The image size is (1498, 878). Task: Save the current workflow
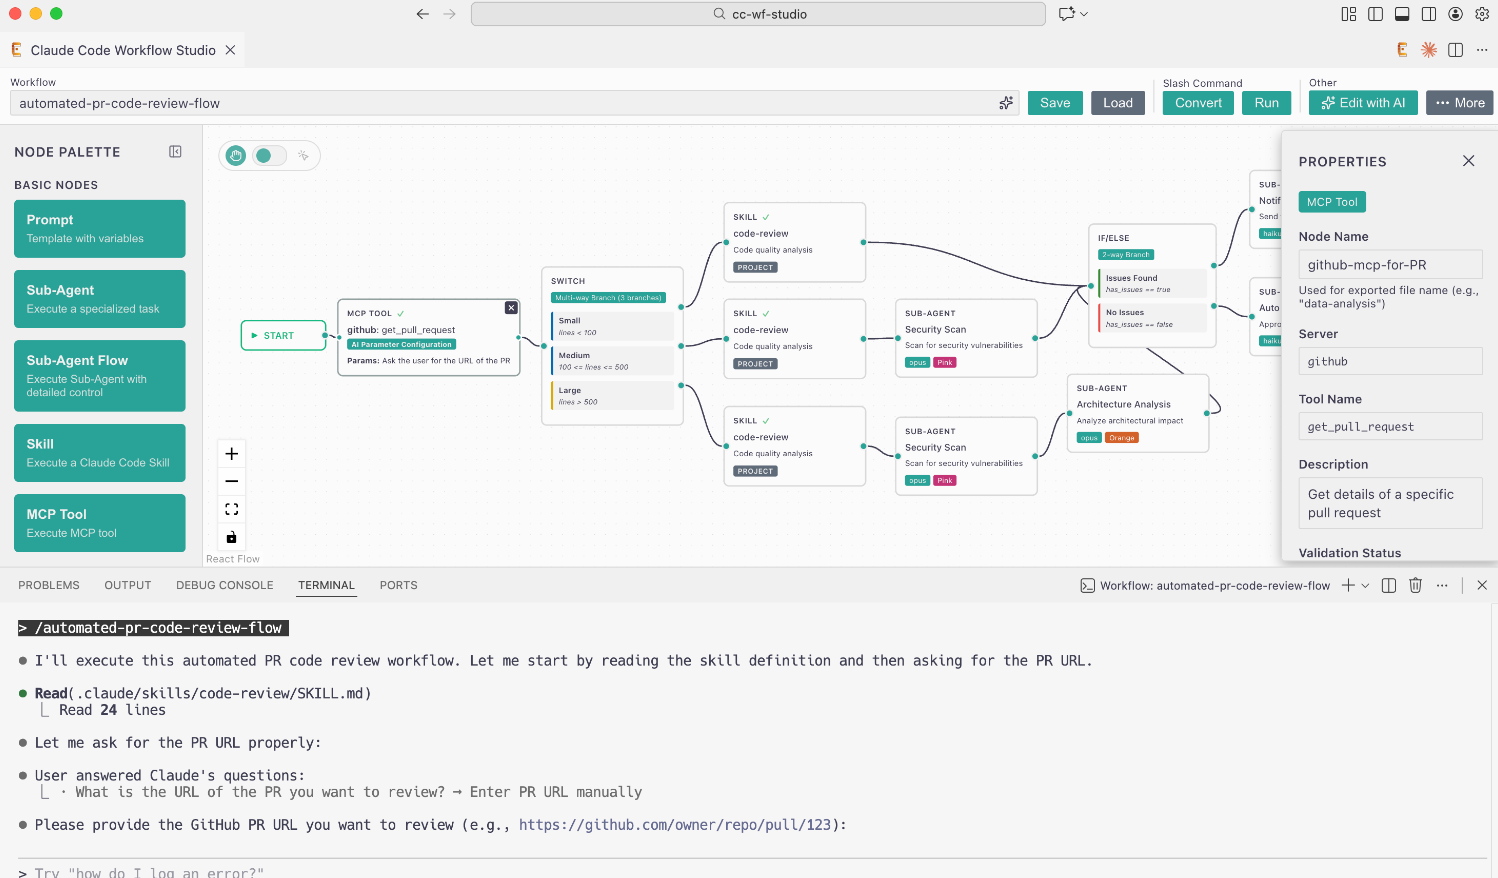click(1055, 102)
